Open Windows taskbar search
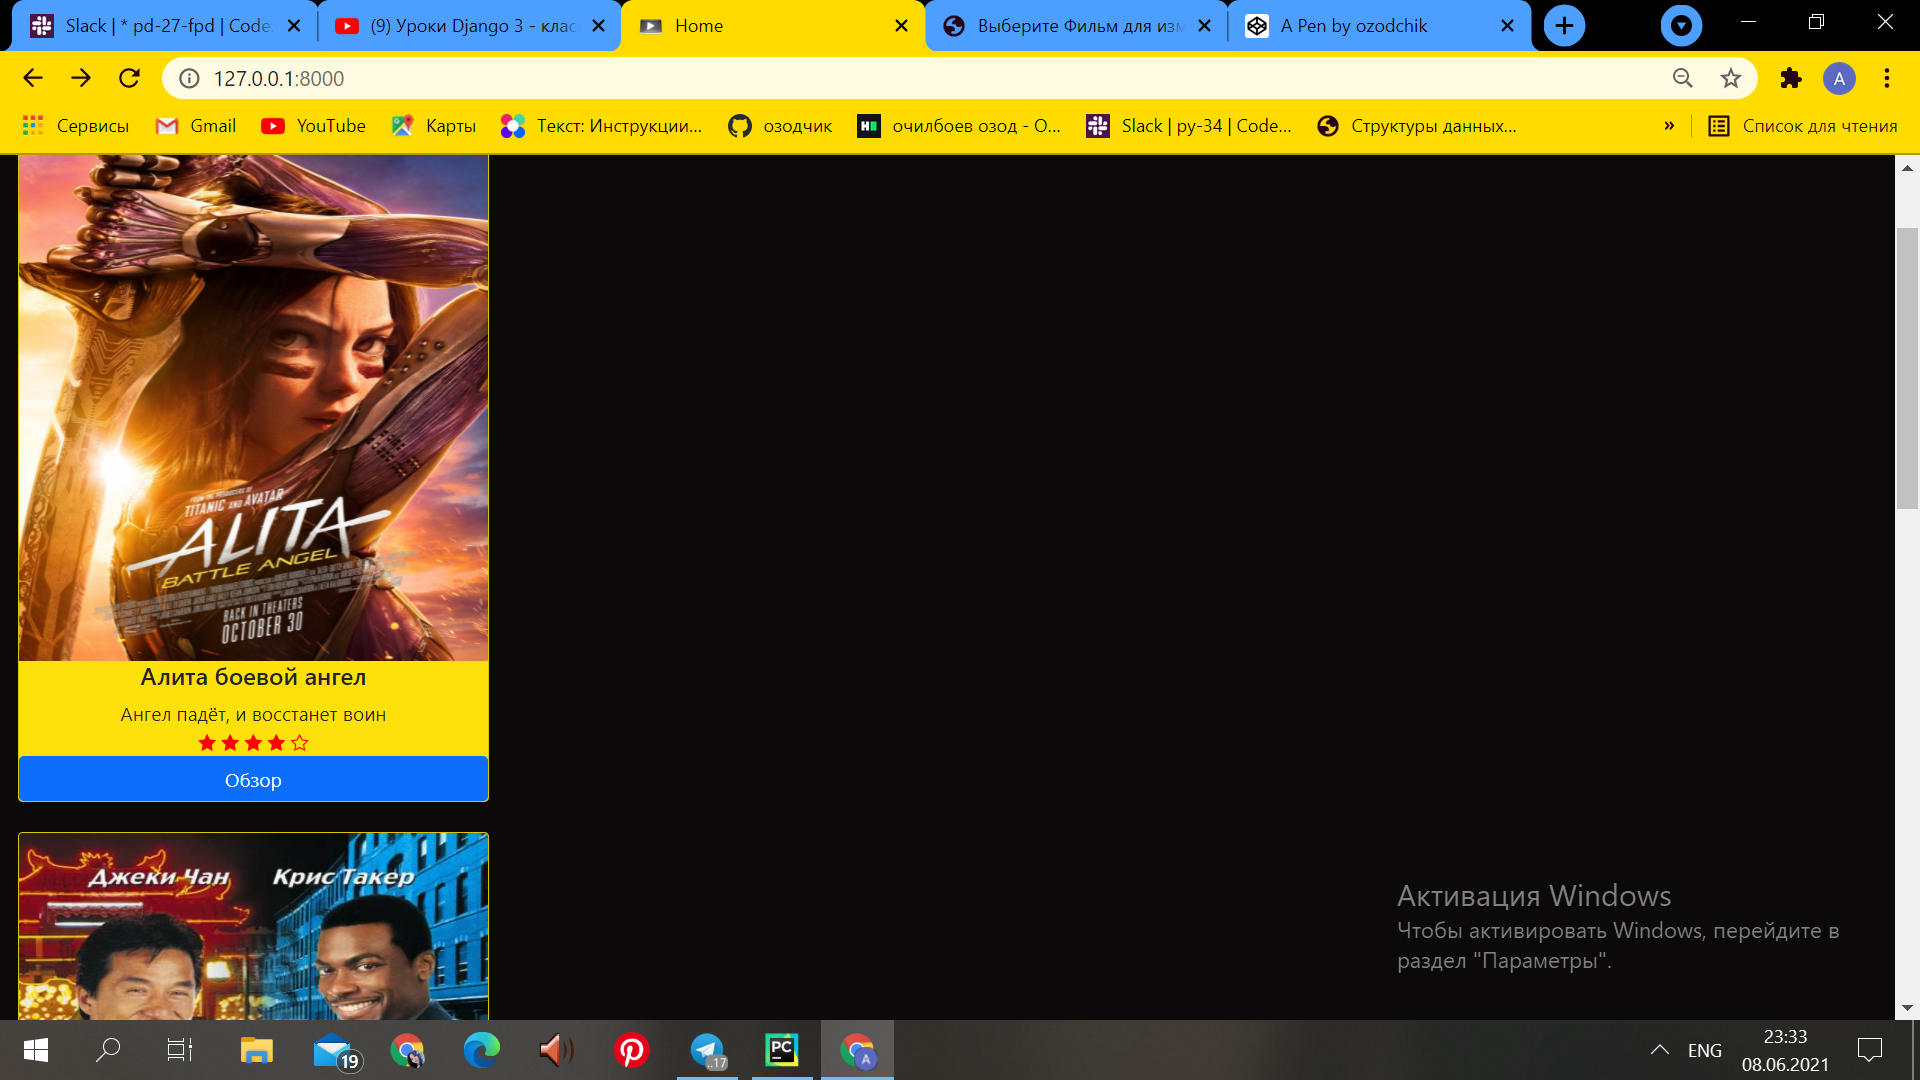This screenshot has width=1920, height=1080. [x=108, y=1050]
